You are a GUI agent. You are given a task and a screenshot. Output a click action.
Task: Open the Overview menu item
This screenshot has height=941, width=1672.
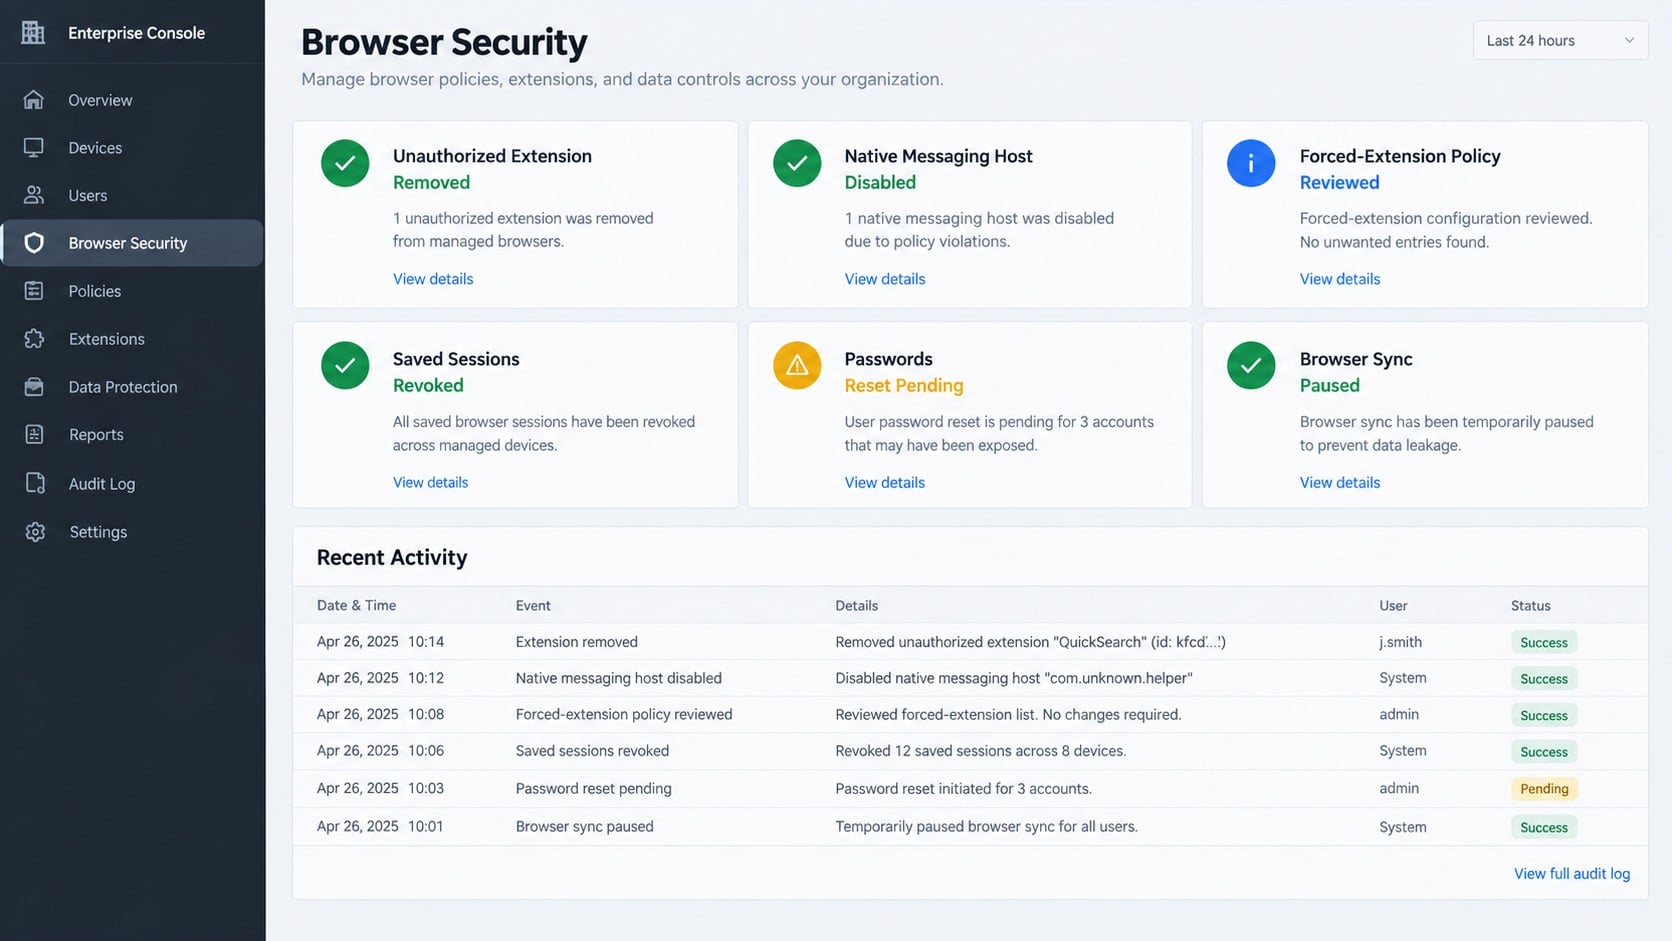pyautogui.click(x=132, y=100)
